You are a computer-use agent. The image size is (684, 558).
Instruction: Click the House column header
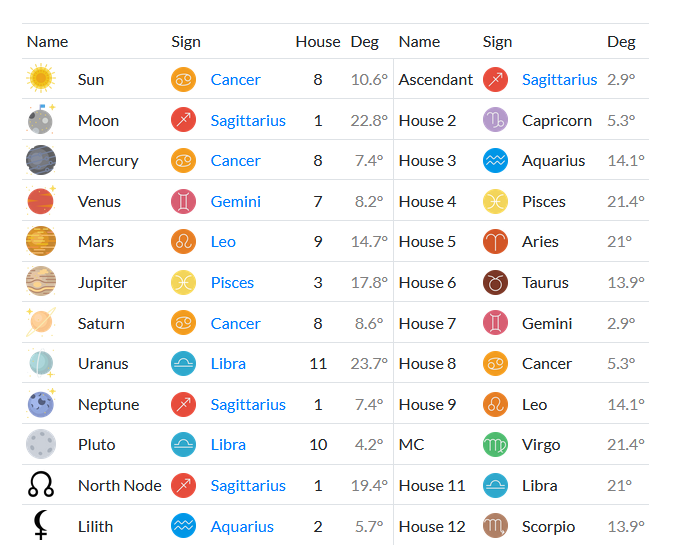pos(318,42)
